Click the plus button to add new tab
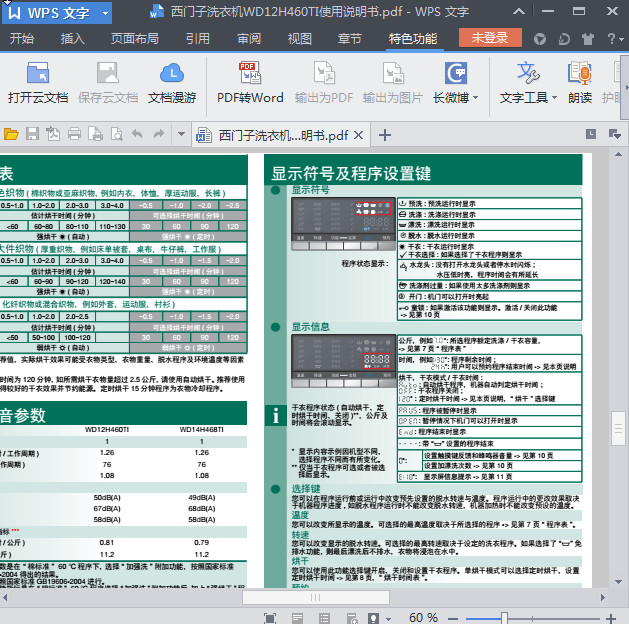 384,135
